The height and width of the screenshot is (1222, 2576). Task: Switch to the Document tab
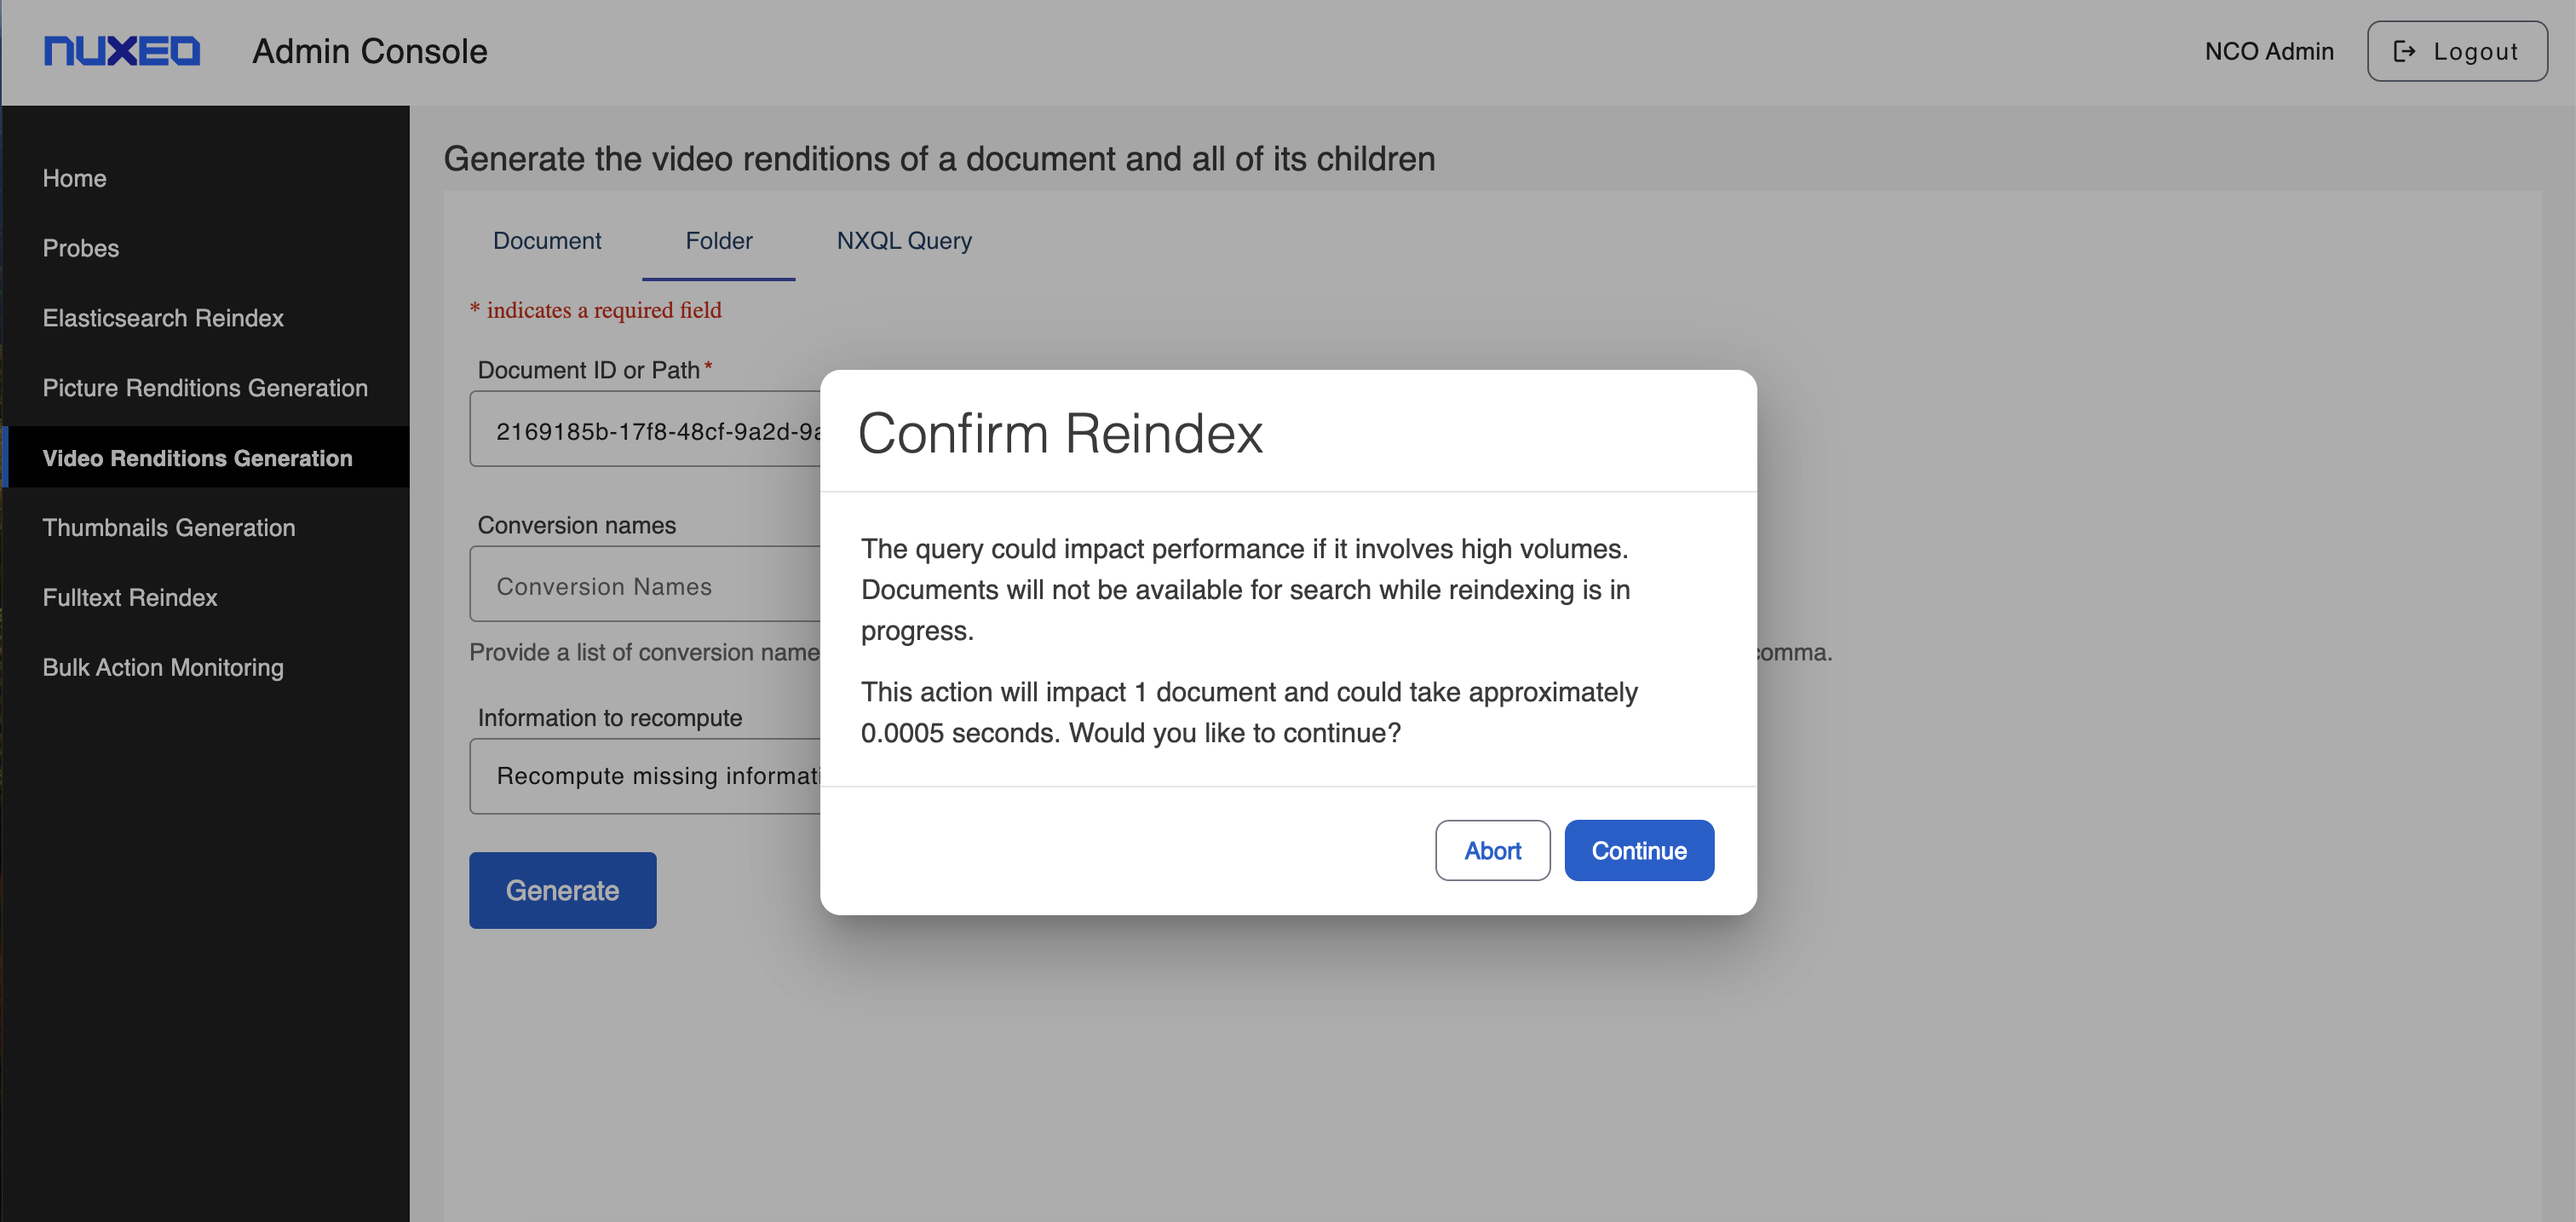pyautogui.click(x=547, y=241)
